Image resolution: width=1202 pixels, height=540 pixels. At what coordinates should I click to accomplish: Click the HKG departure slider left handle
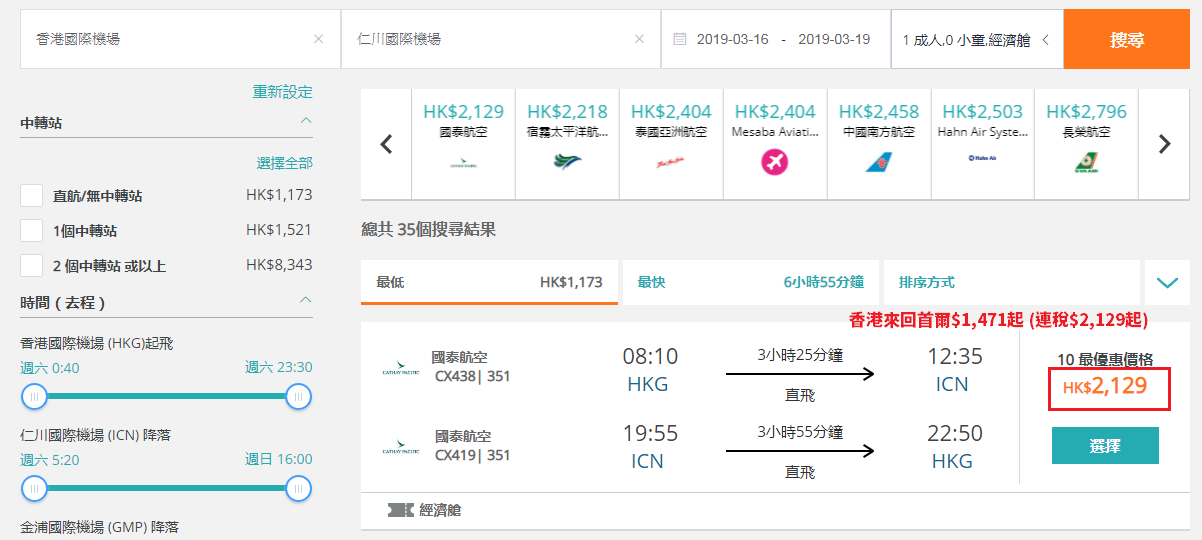(x=34, y=397)
